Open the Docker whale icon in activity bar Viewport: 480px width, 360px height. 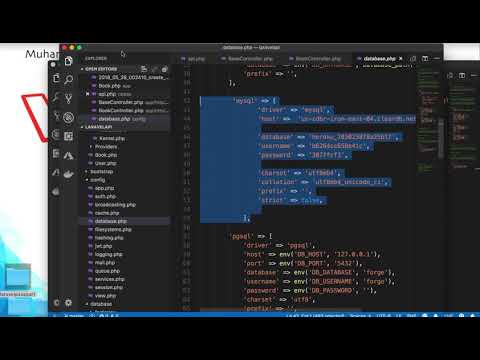[68, 174]
